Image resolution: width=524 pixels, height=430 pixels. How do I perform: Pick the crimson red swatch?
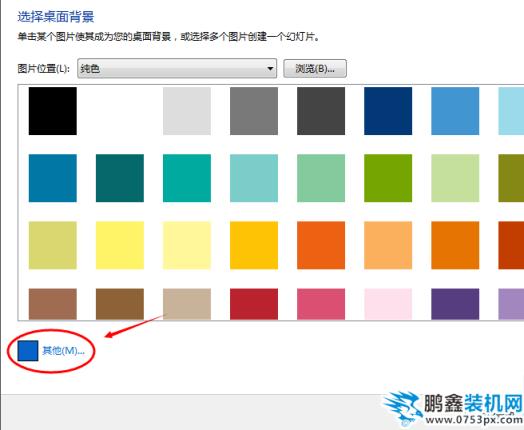pos(254,304)
